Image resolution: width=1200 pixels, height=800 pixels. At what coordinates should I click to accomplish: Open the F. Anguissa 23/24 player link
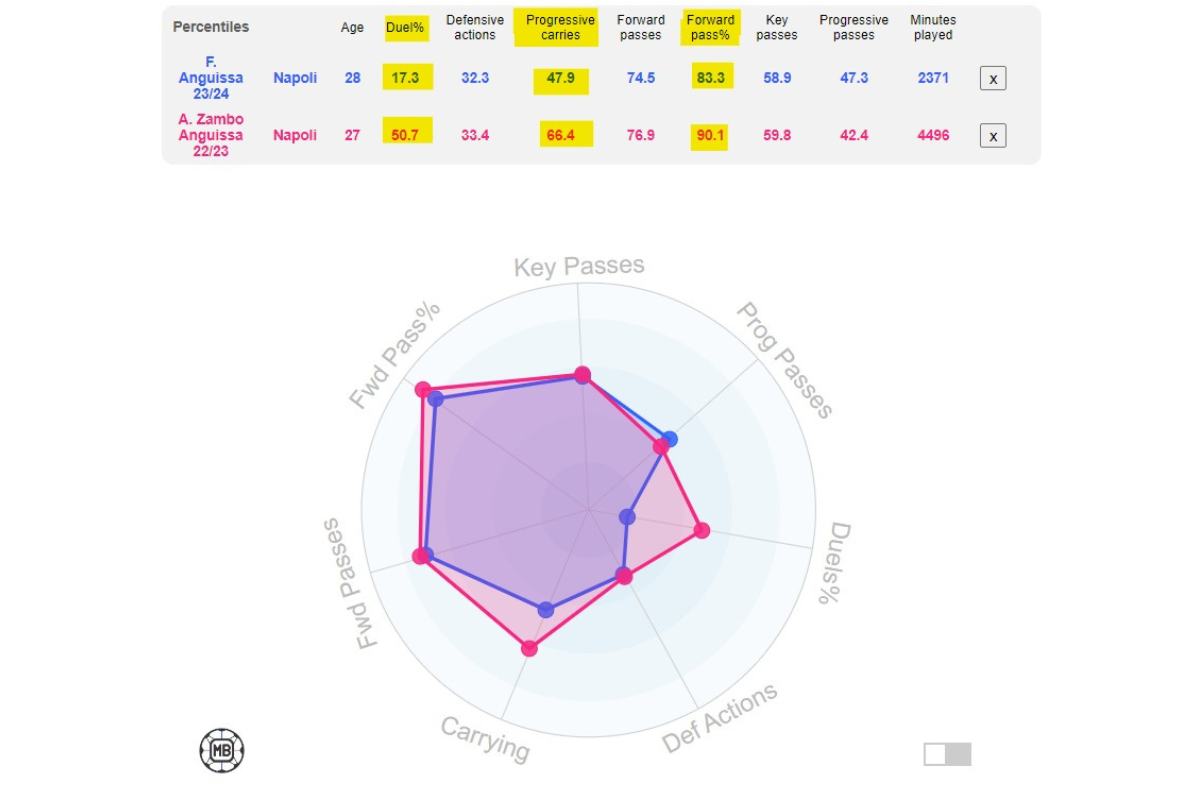pos(211,78)
